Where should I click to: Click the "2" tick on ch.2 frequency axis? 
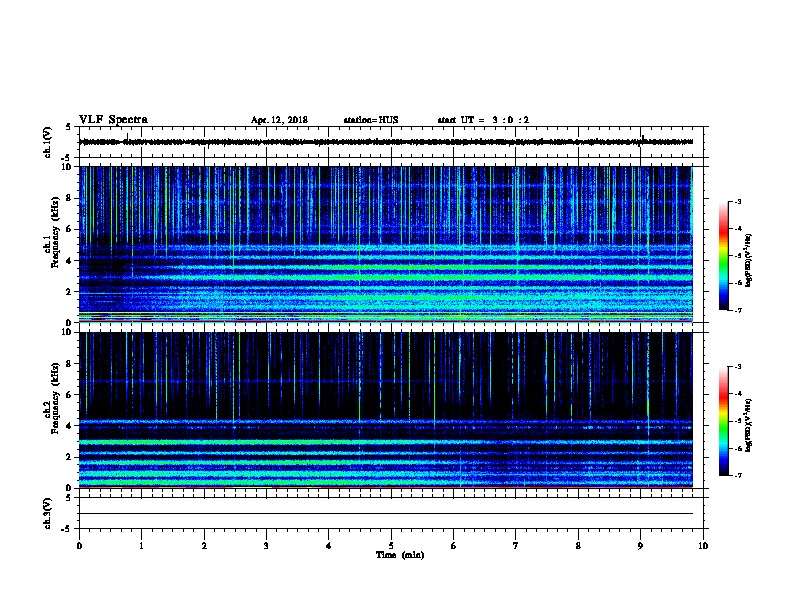coord(71,457)
